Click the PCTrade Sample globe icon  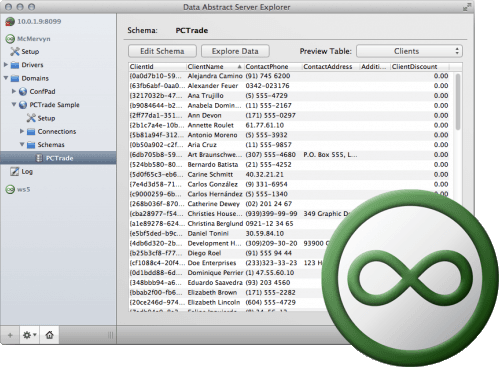coord(23,105)
